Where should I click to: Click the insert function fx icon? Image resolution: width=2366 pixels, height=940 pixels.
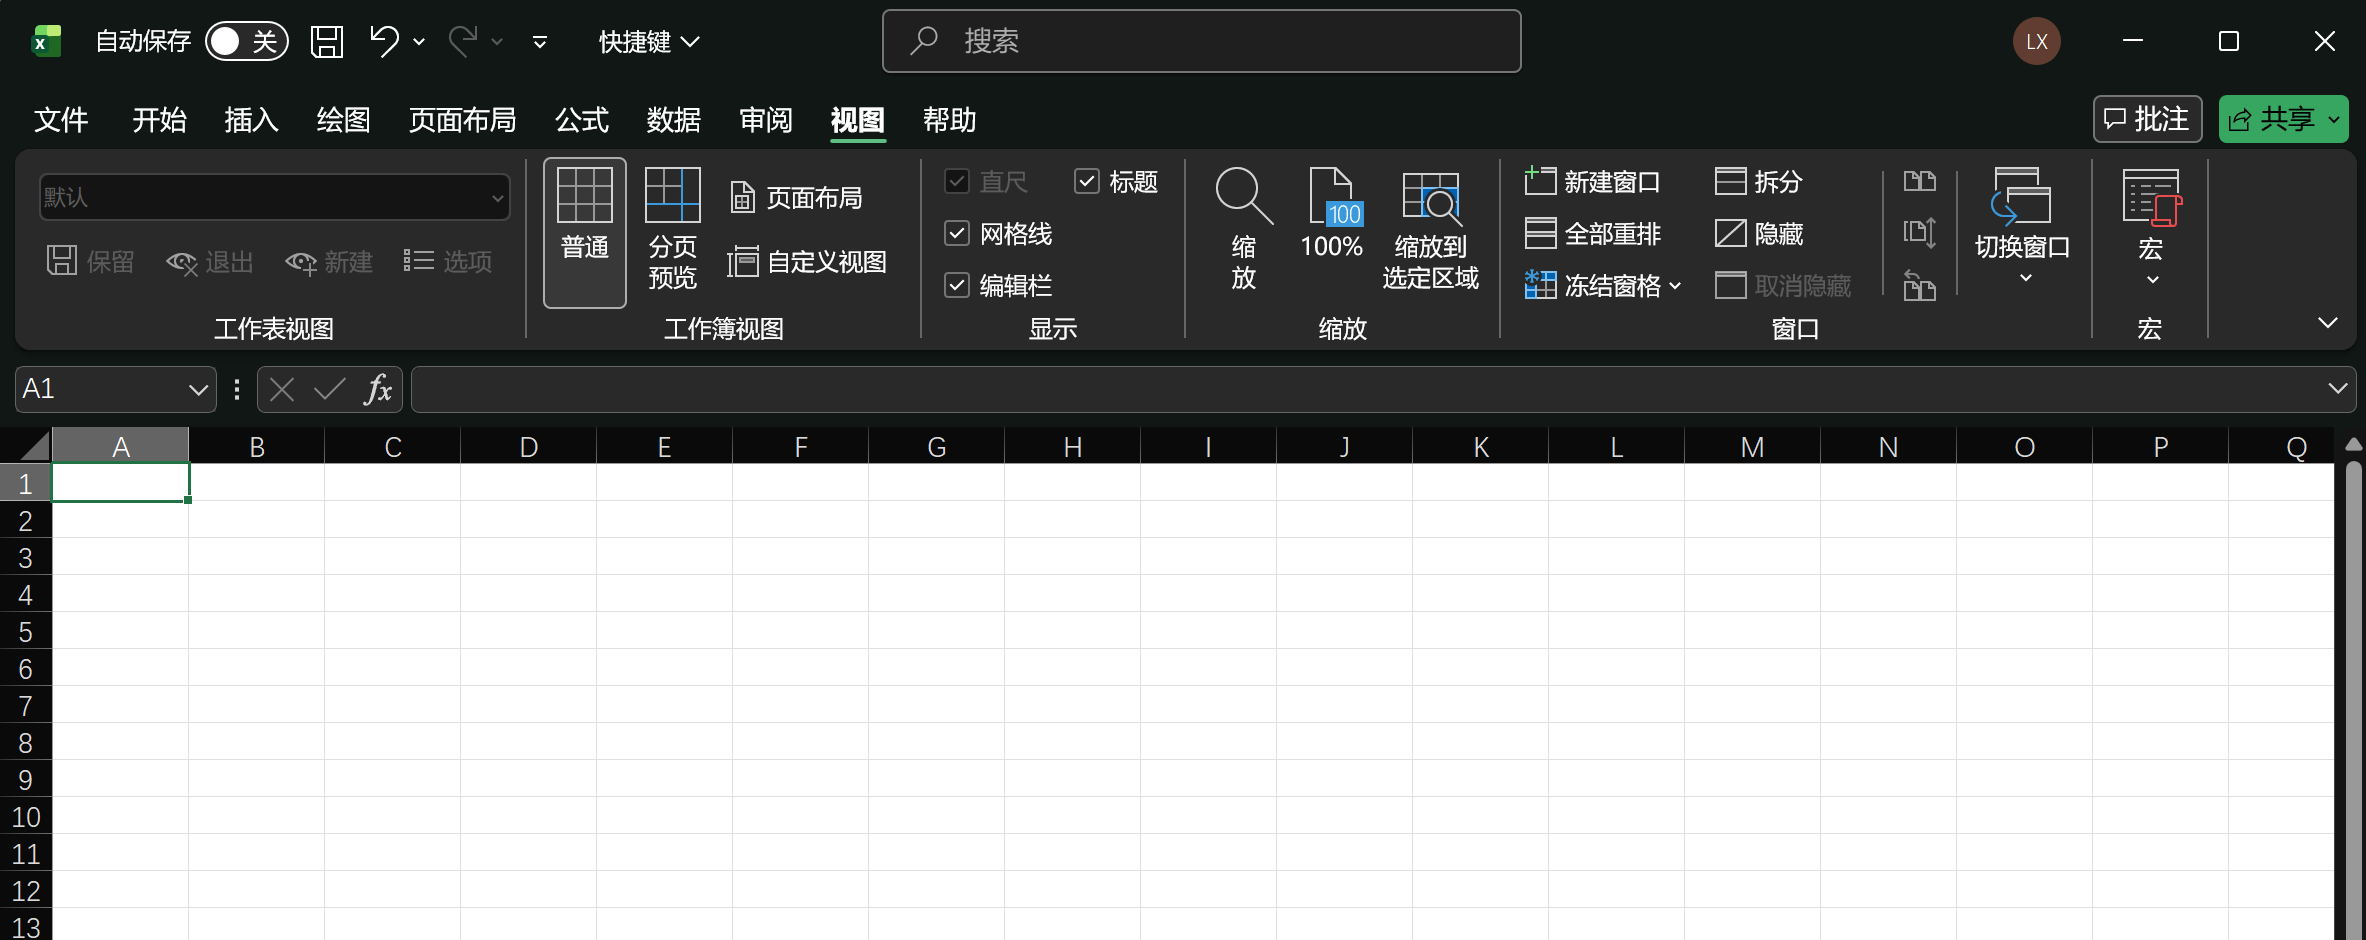pyautogui.click(x=378, y=389)
